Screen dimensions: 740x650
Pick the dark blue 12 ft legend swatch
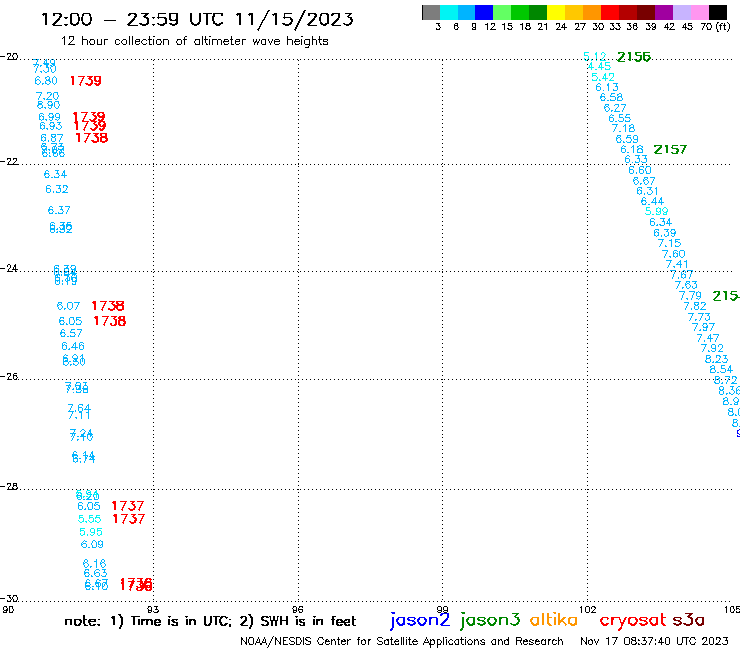coord(484,12)
